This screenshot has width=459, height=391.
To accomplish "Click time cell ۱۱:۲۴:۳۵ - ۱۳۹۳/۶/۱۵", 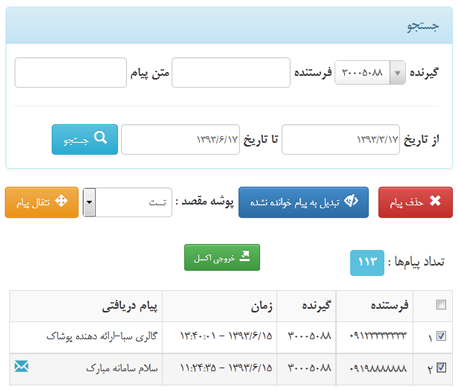I will tap(226, 368).
